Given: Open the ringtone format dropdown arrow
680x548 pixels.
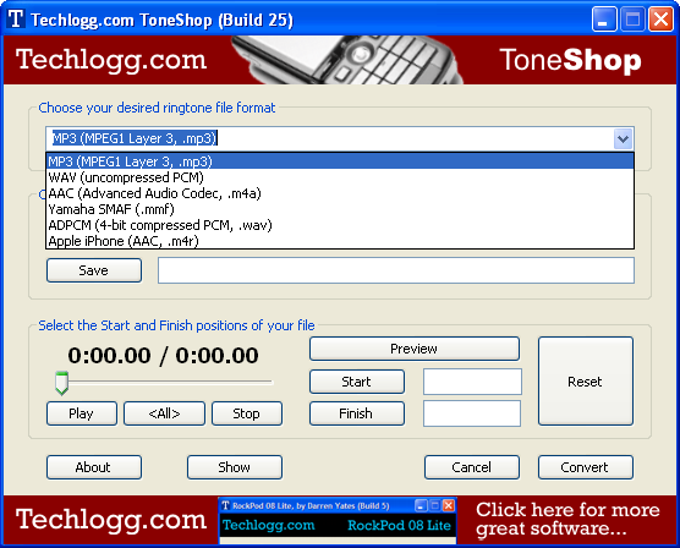Looking at the screenshot, I should [x=623, y=139].
